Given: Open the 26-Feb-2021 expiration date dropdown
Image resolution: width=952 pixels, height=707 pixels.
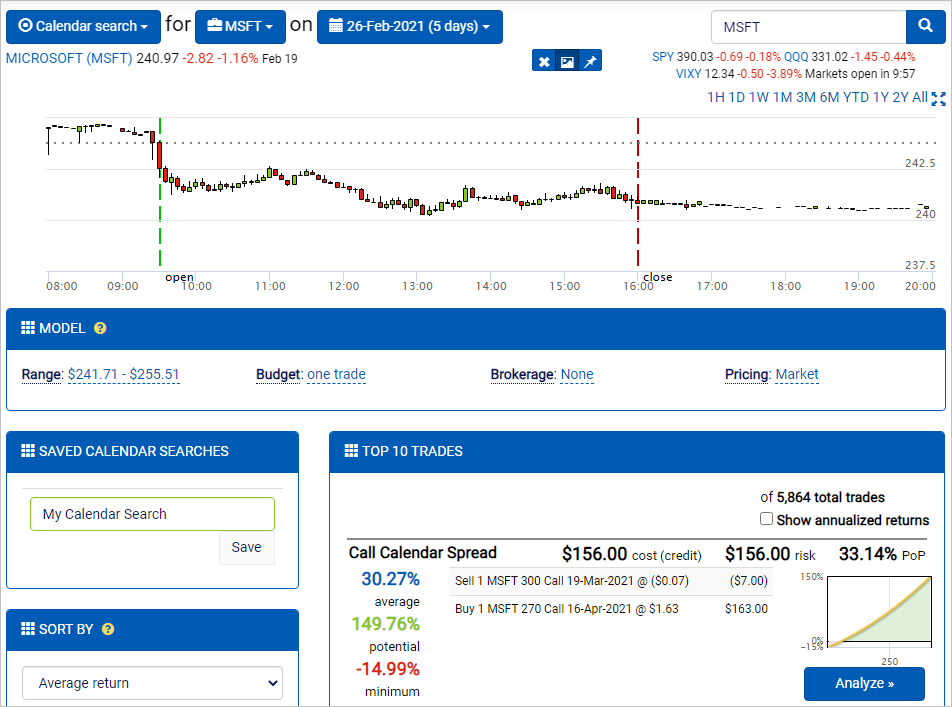Looking at the screenshot, I should coord(410,27).
